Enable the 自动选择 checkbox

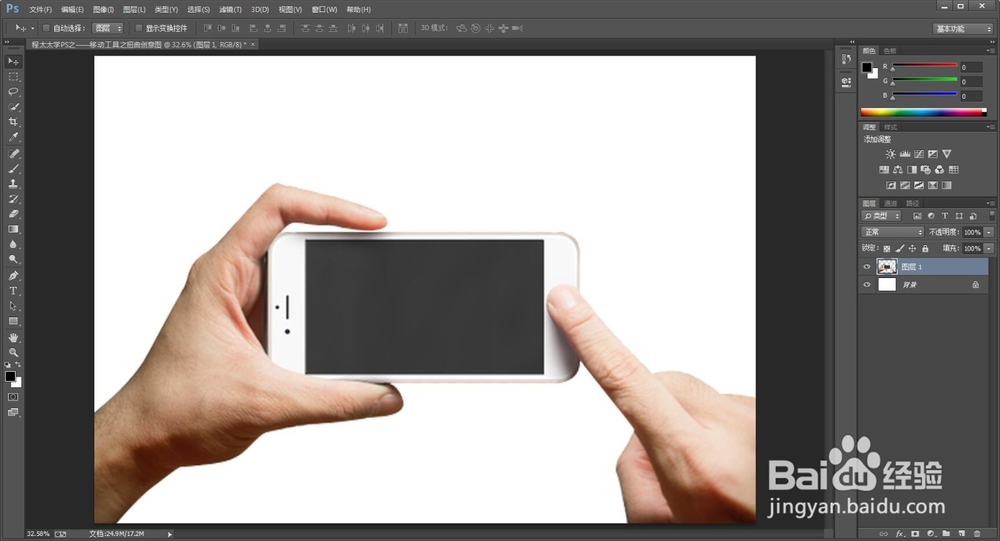tap(46, 28)
